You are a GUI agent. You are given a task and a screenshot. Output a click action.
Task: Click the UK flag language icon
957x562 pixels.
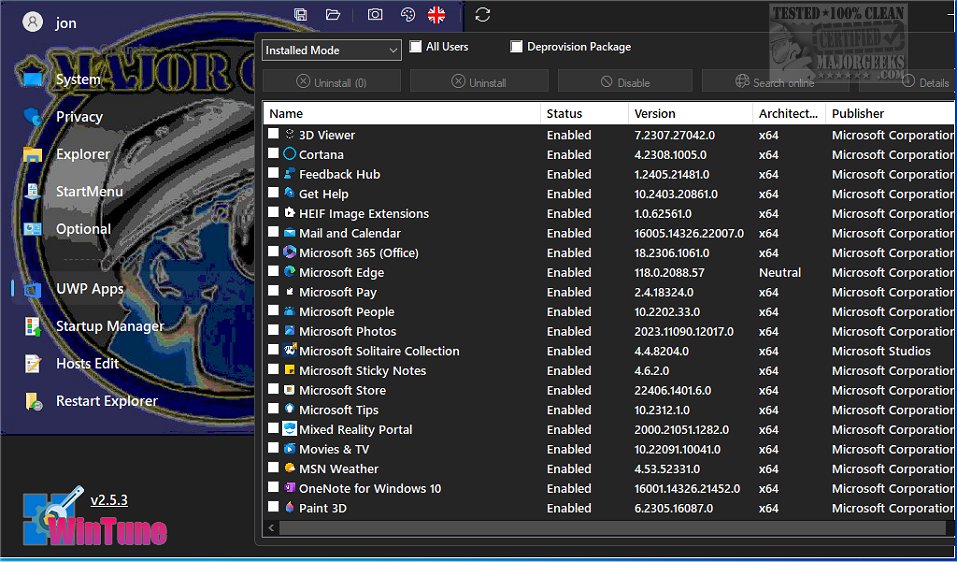coord(436,15)
